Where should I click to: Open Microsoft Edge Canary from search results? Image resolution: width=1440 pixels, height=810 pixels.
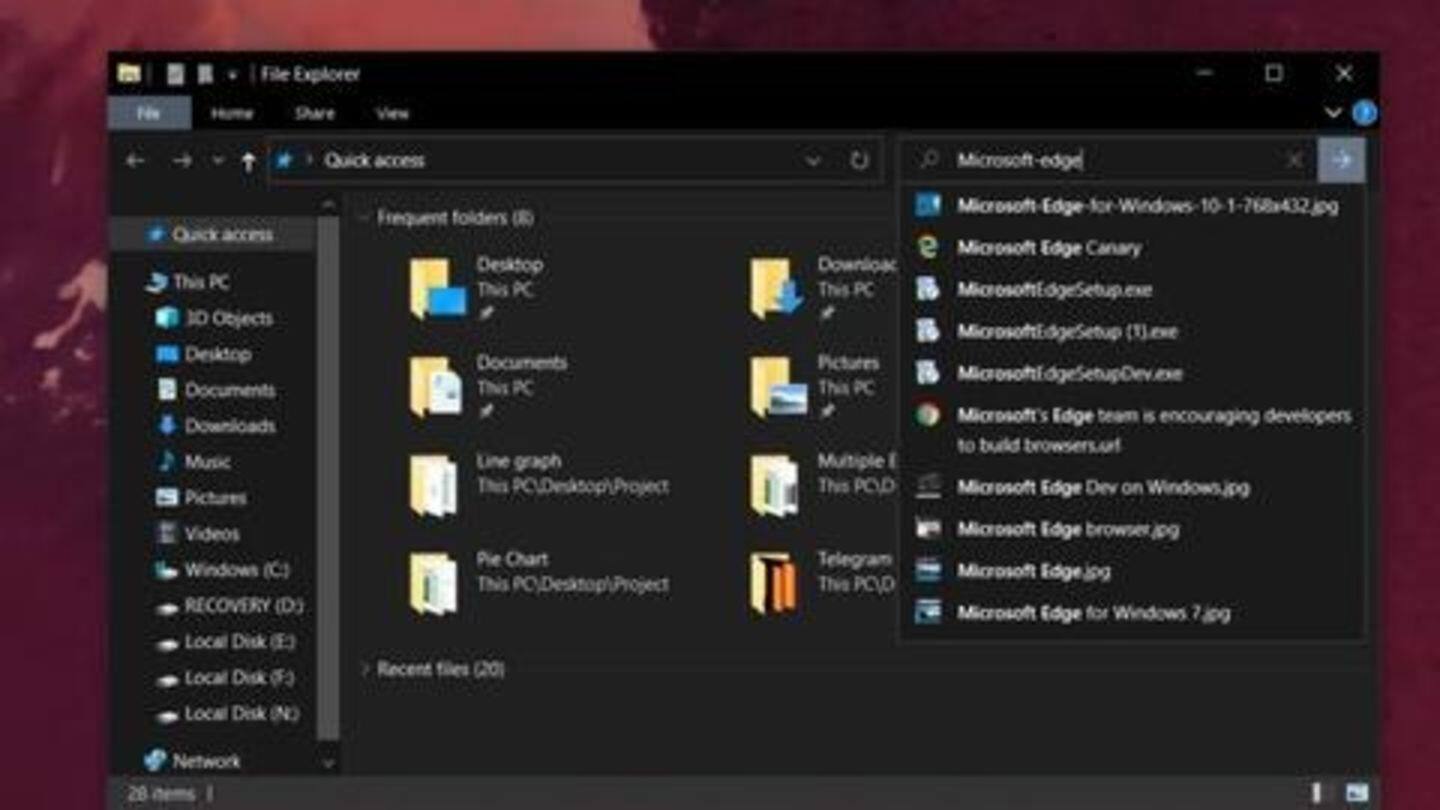pyautogui.click(x=1052, y=248)
